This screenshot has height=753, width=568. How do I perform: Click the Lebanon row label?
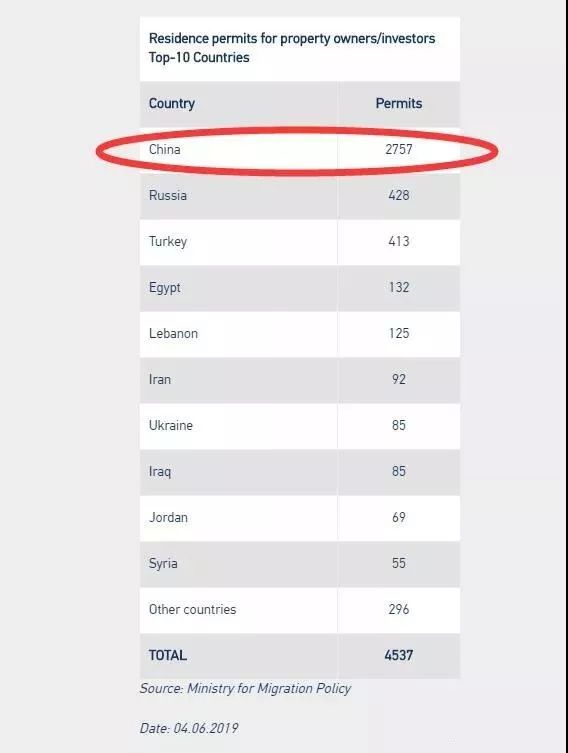[173, 333]
